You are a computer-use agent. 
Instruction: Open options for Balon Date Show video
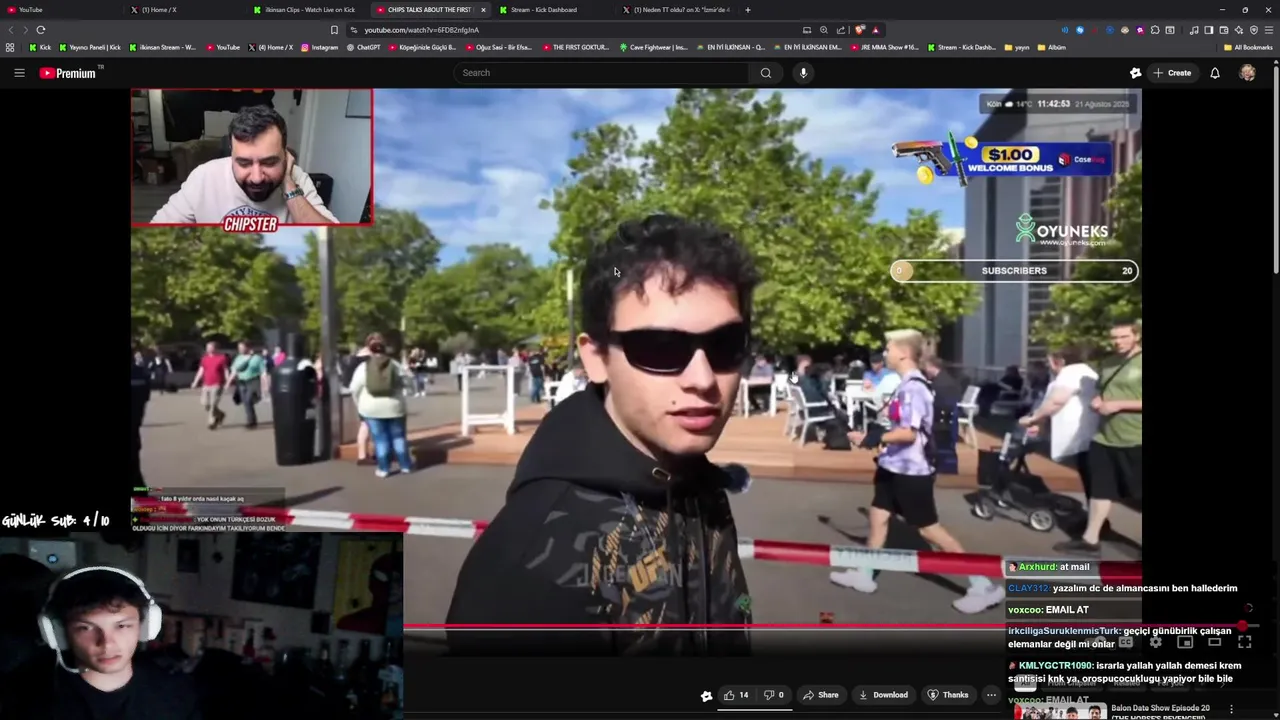pyautogui.click(x=1231, y=709)
